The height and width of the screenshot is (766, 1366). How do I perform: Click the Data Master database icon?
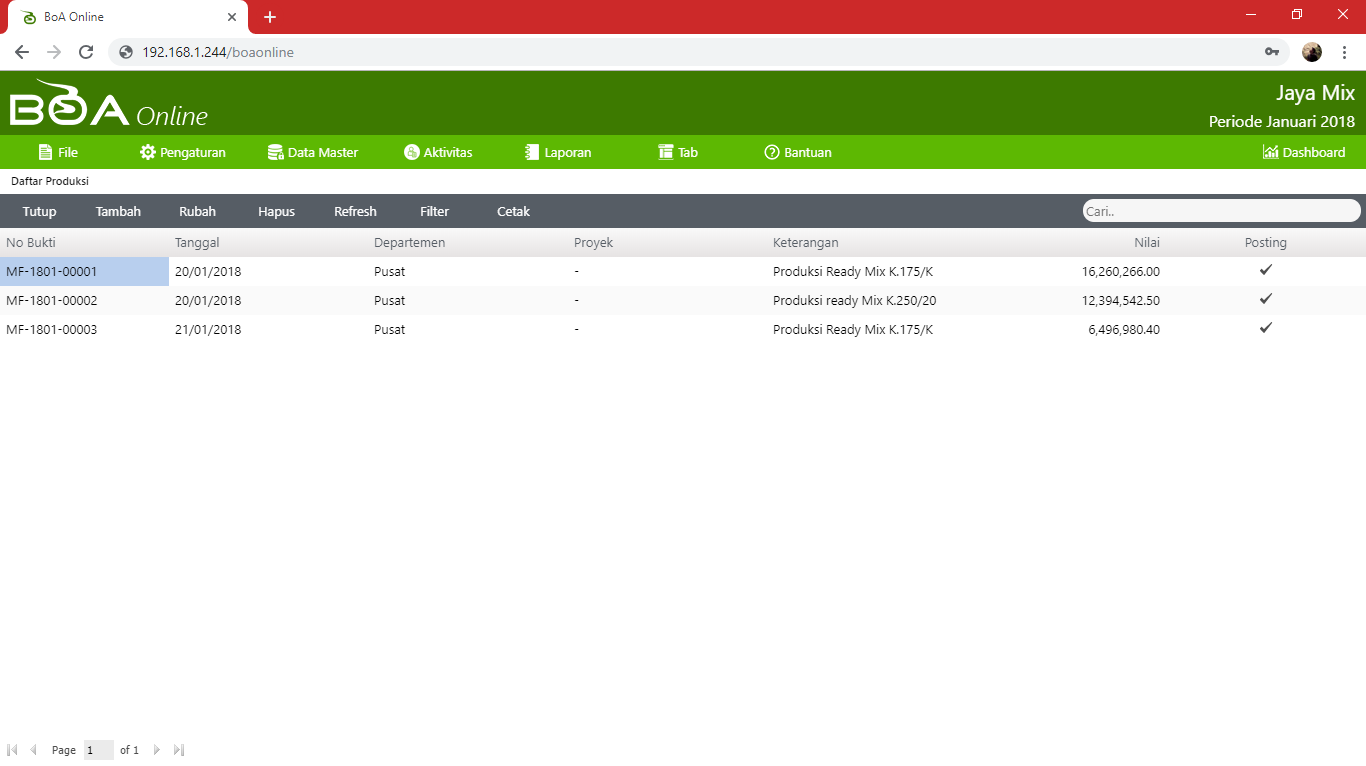276,152
